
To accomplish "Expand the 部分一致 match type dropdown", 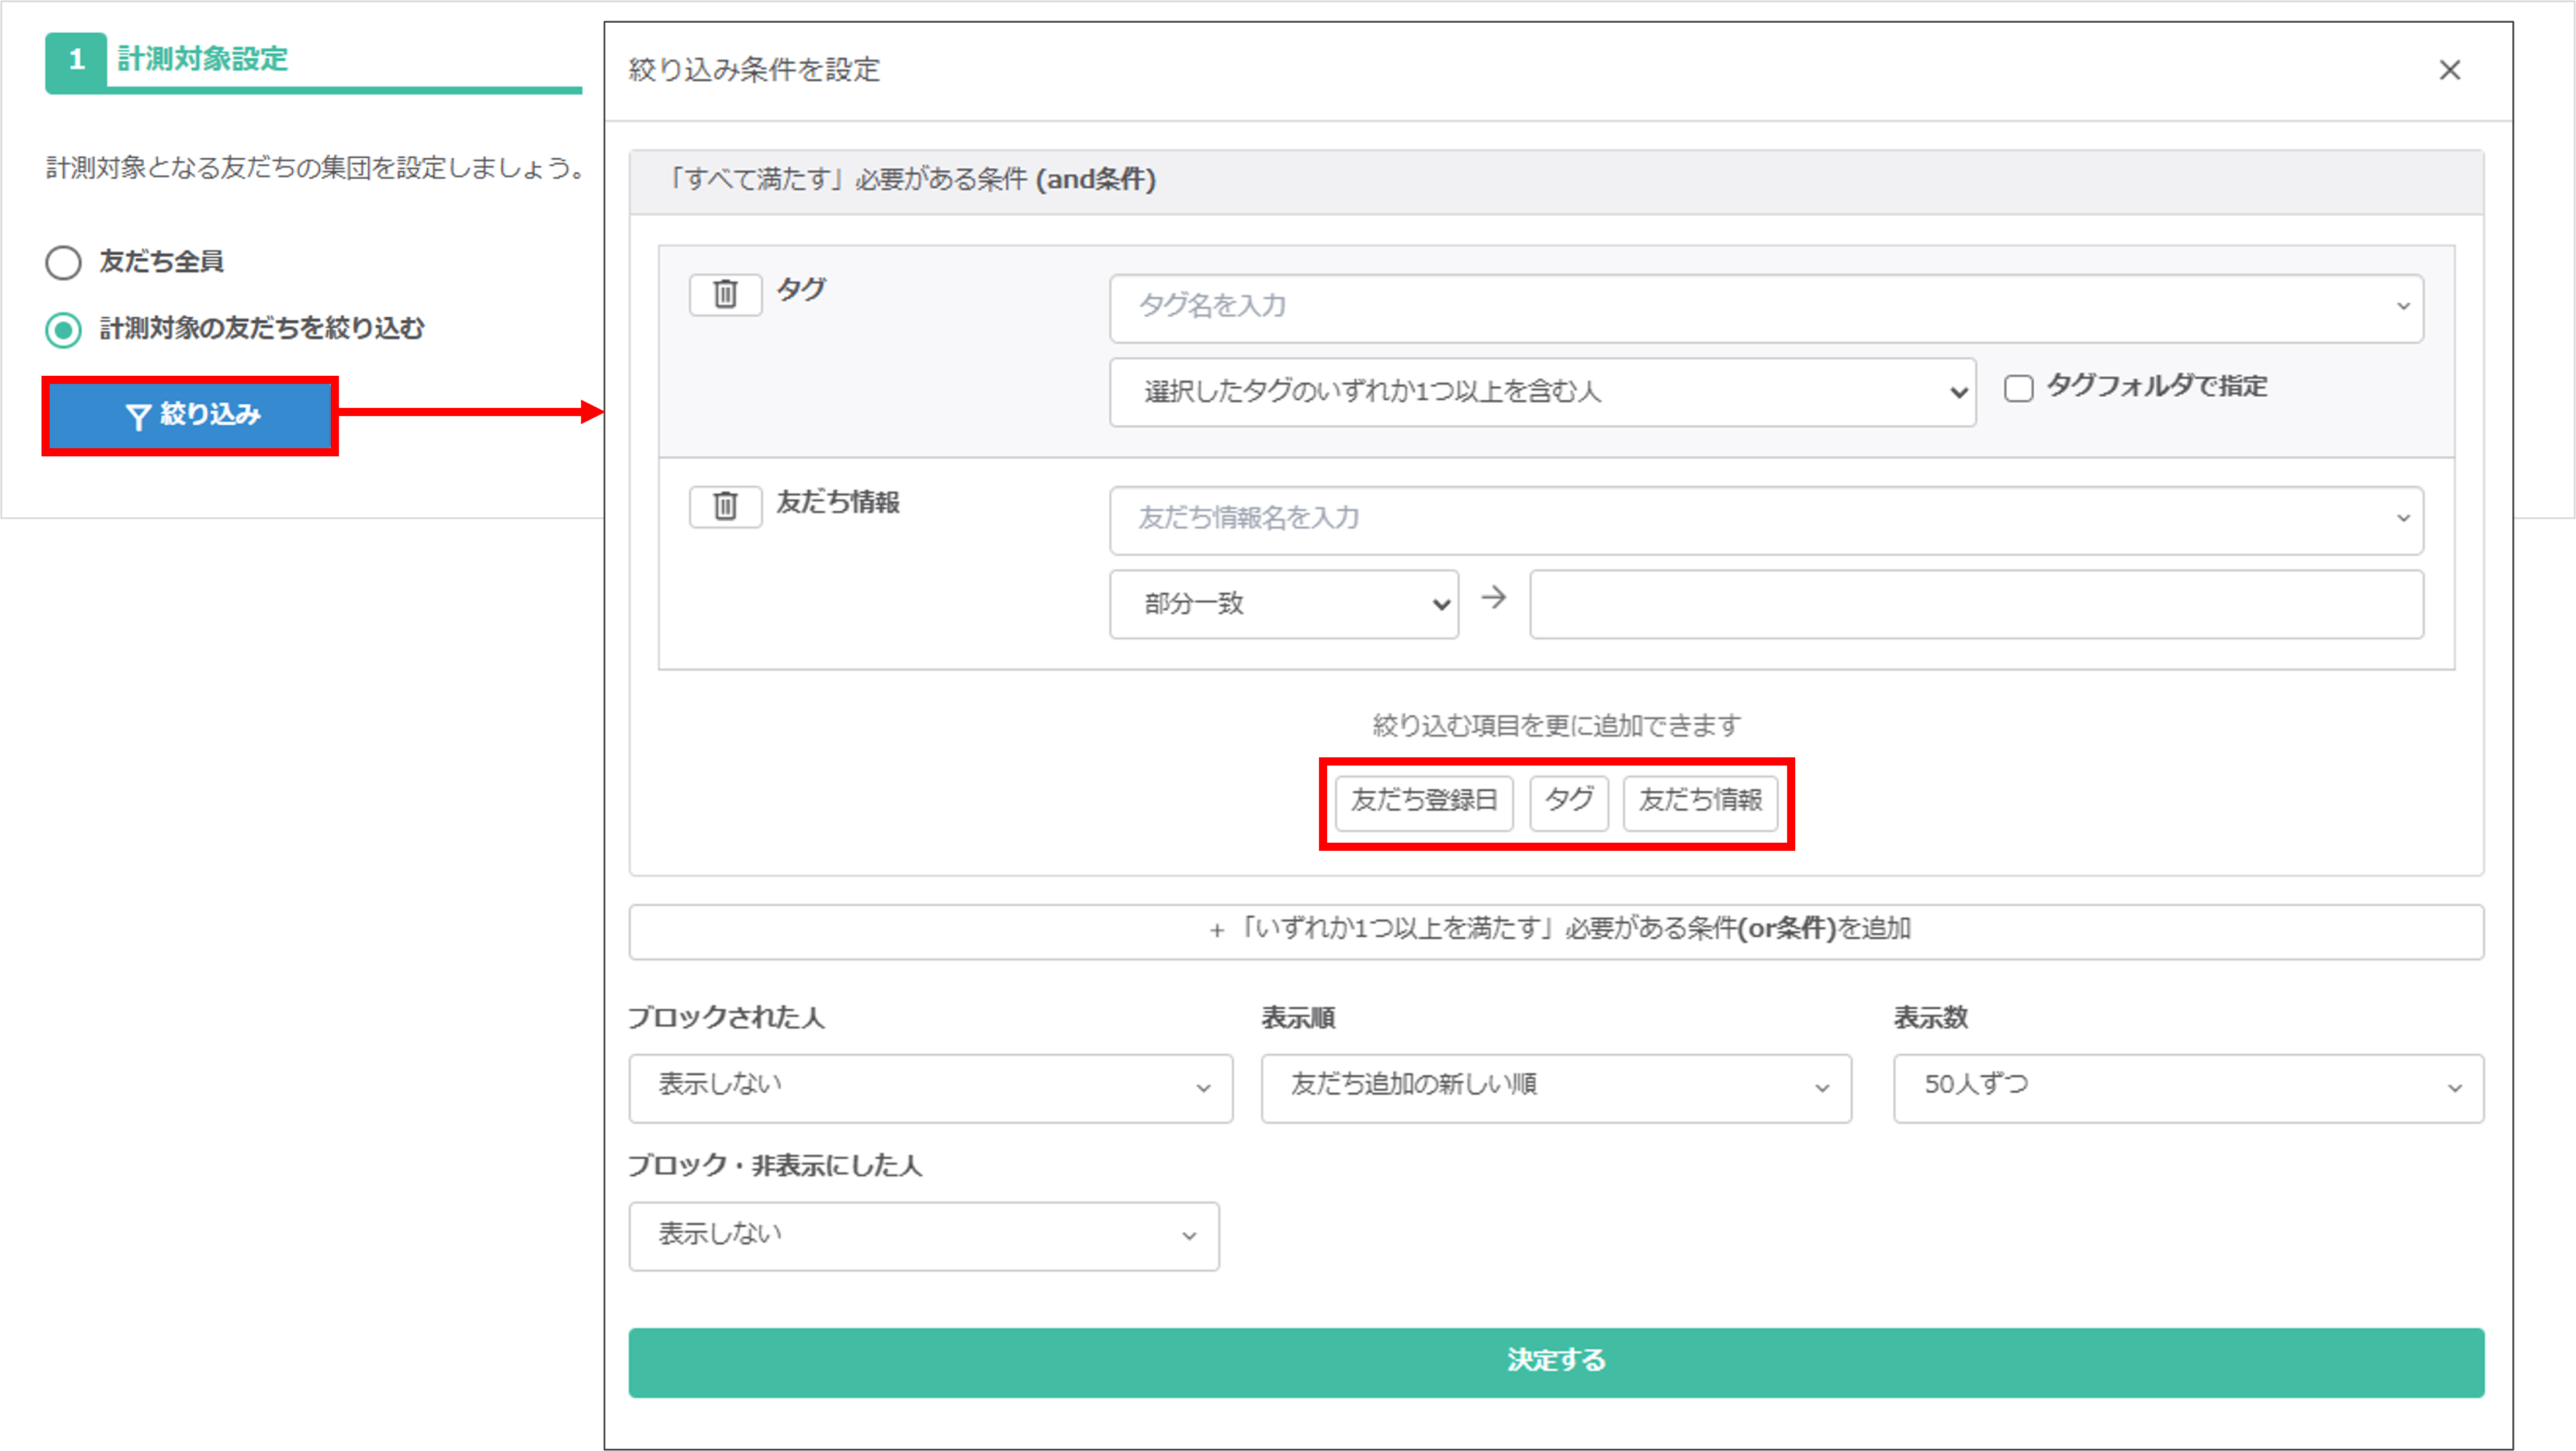I will [x=1283, y=604].
